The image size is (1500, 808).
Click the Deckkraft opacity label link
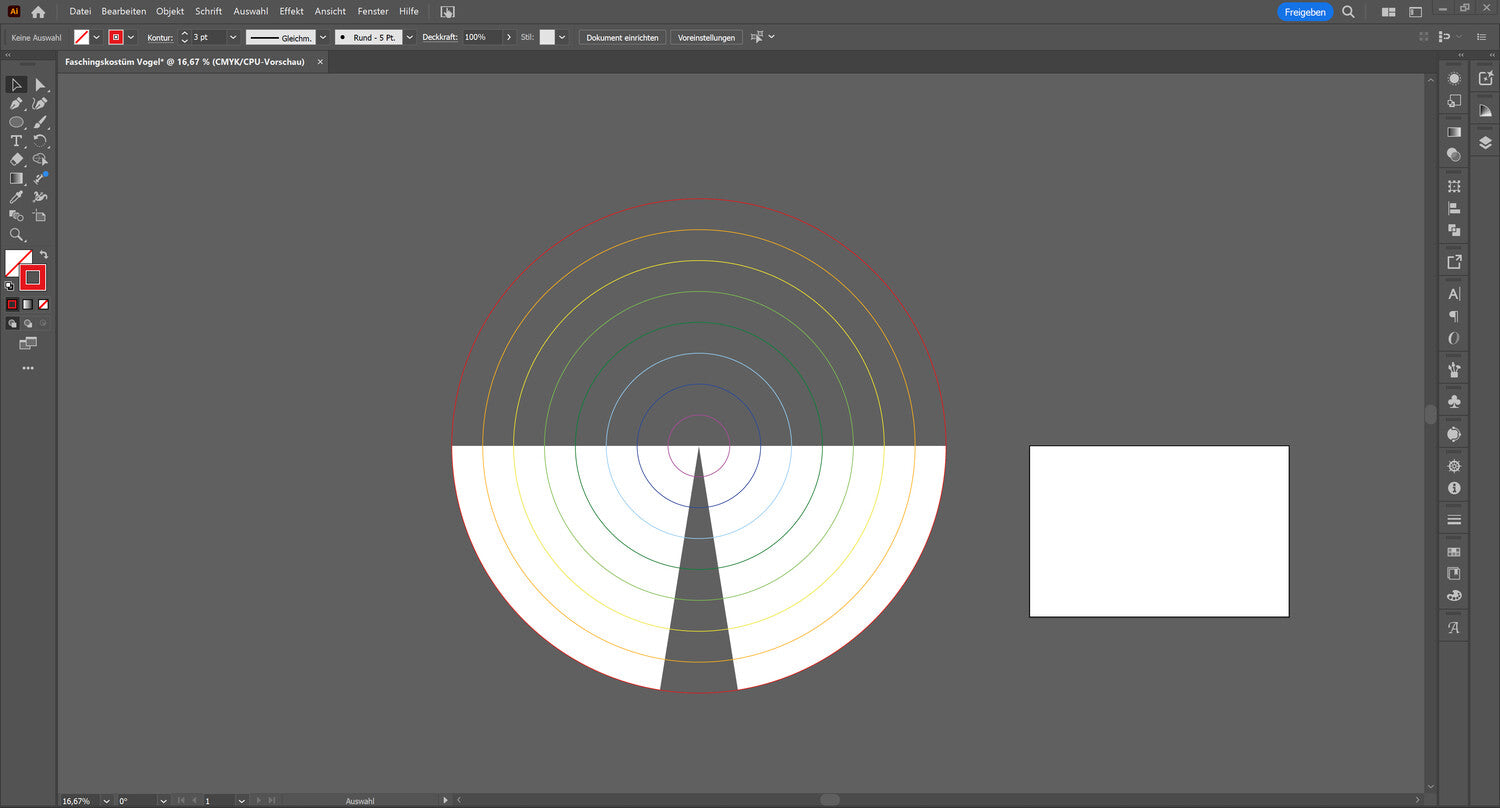click(440, 37)
